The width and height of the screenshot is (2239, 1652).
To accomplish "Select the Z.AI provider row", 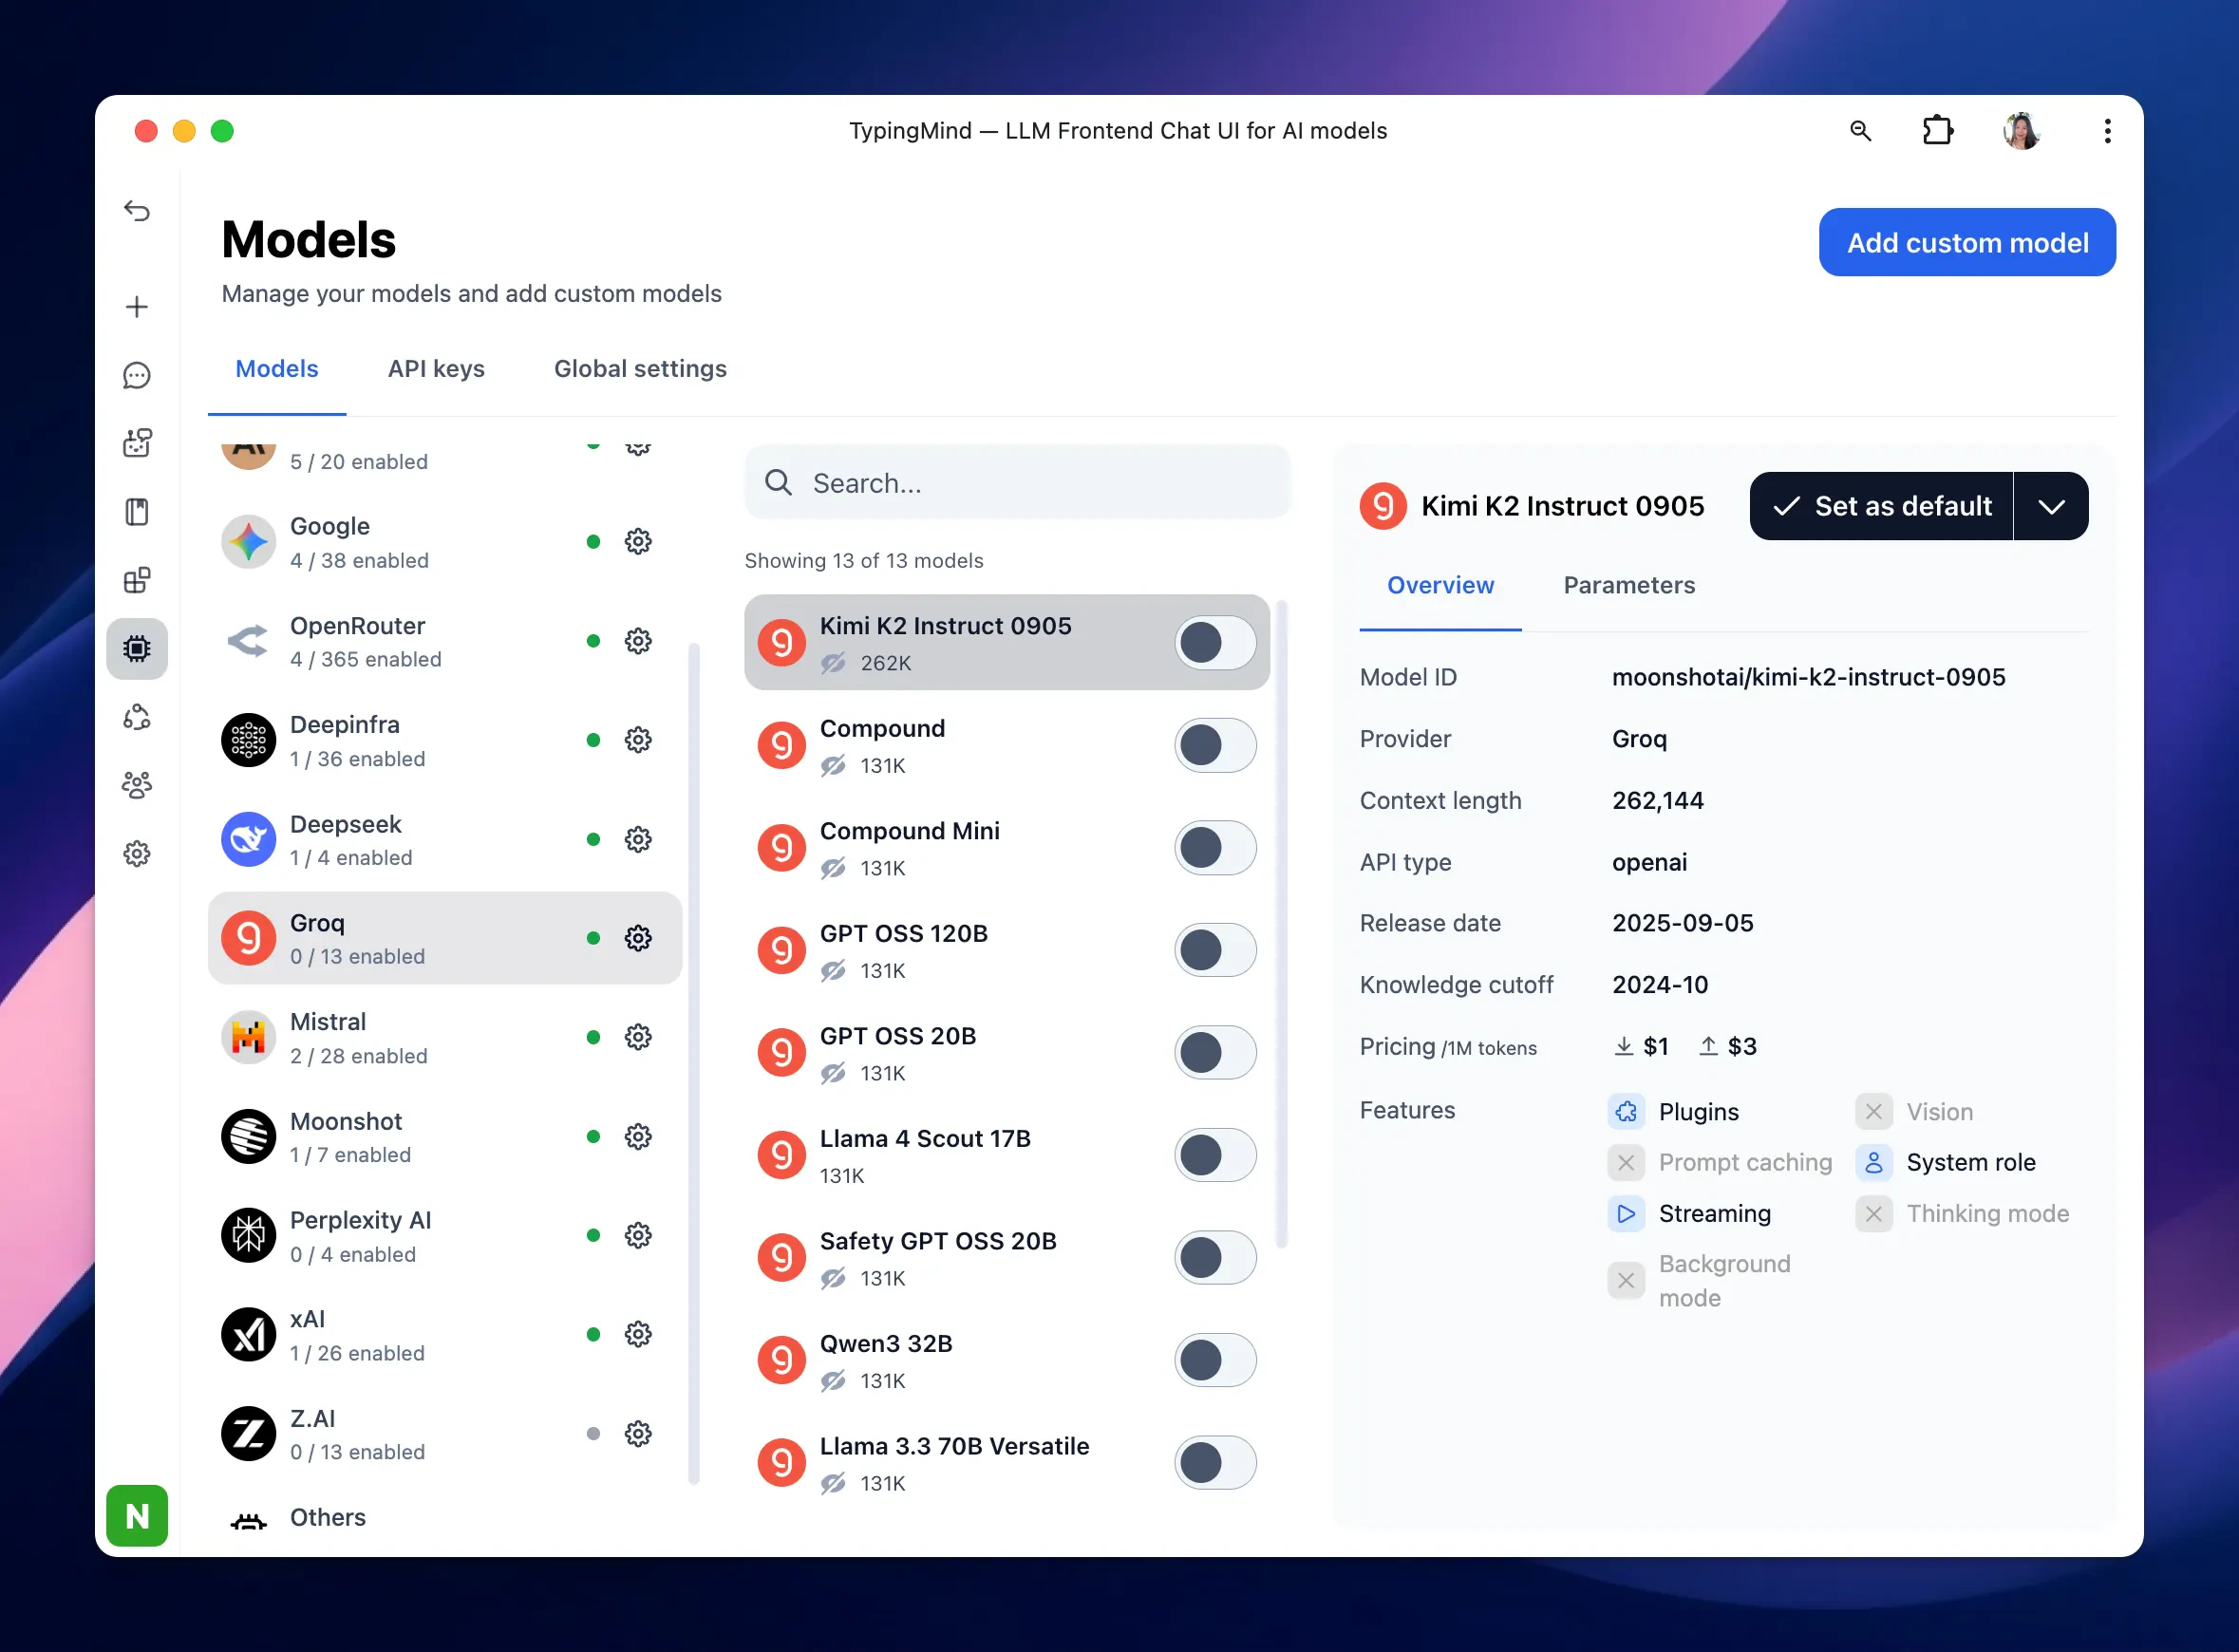I will 445,1434.
